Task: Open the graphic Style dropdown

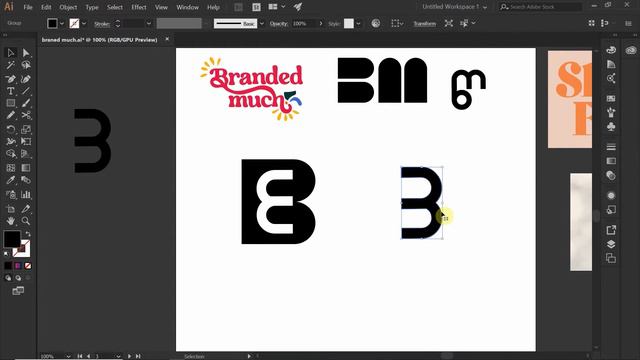Action: pos(358,24)
